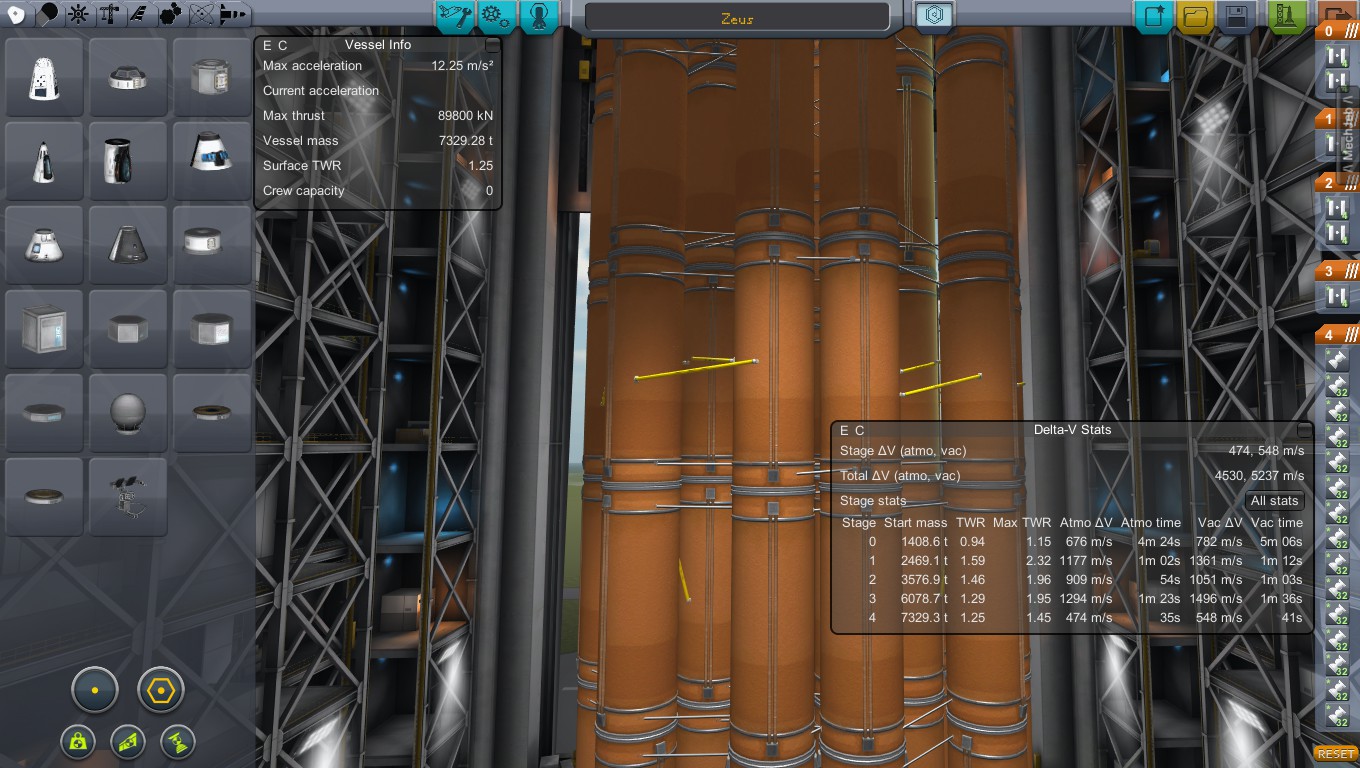1360x768 pixels.
Task: Pick the white cone pod with black dots
Action: click(43, 78)
